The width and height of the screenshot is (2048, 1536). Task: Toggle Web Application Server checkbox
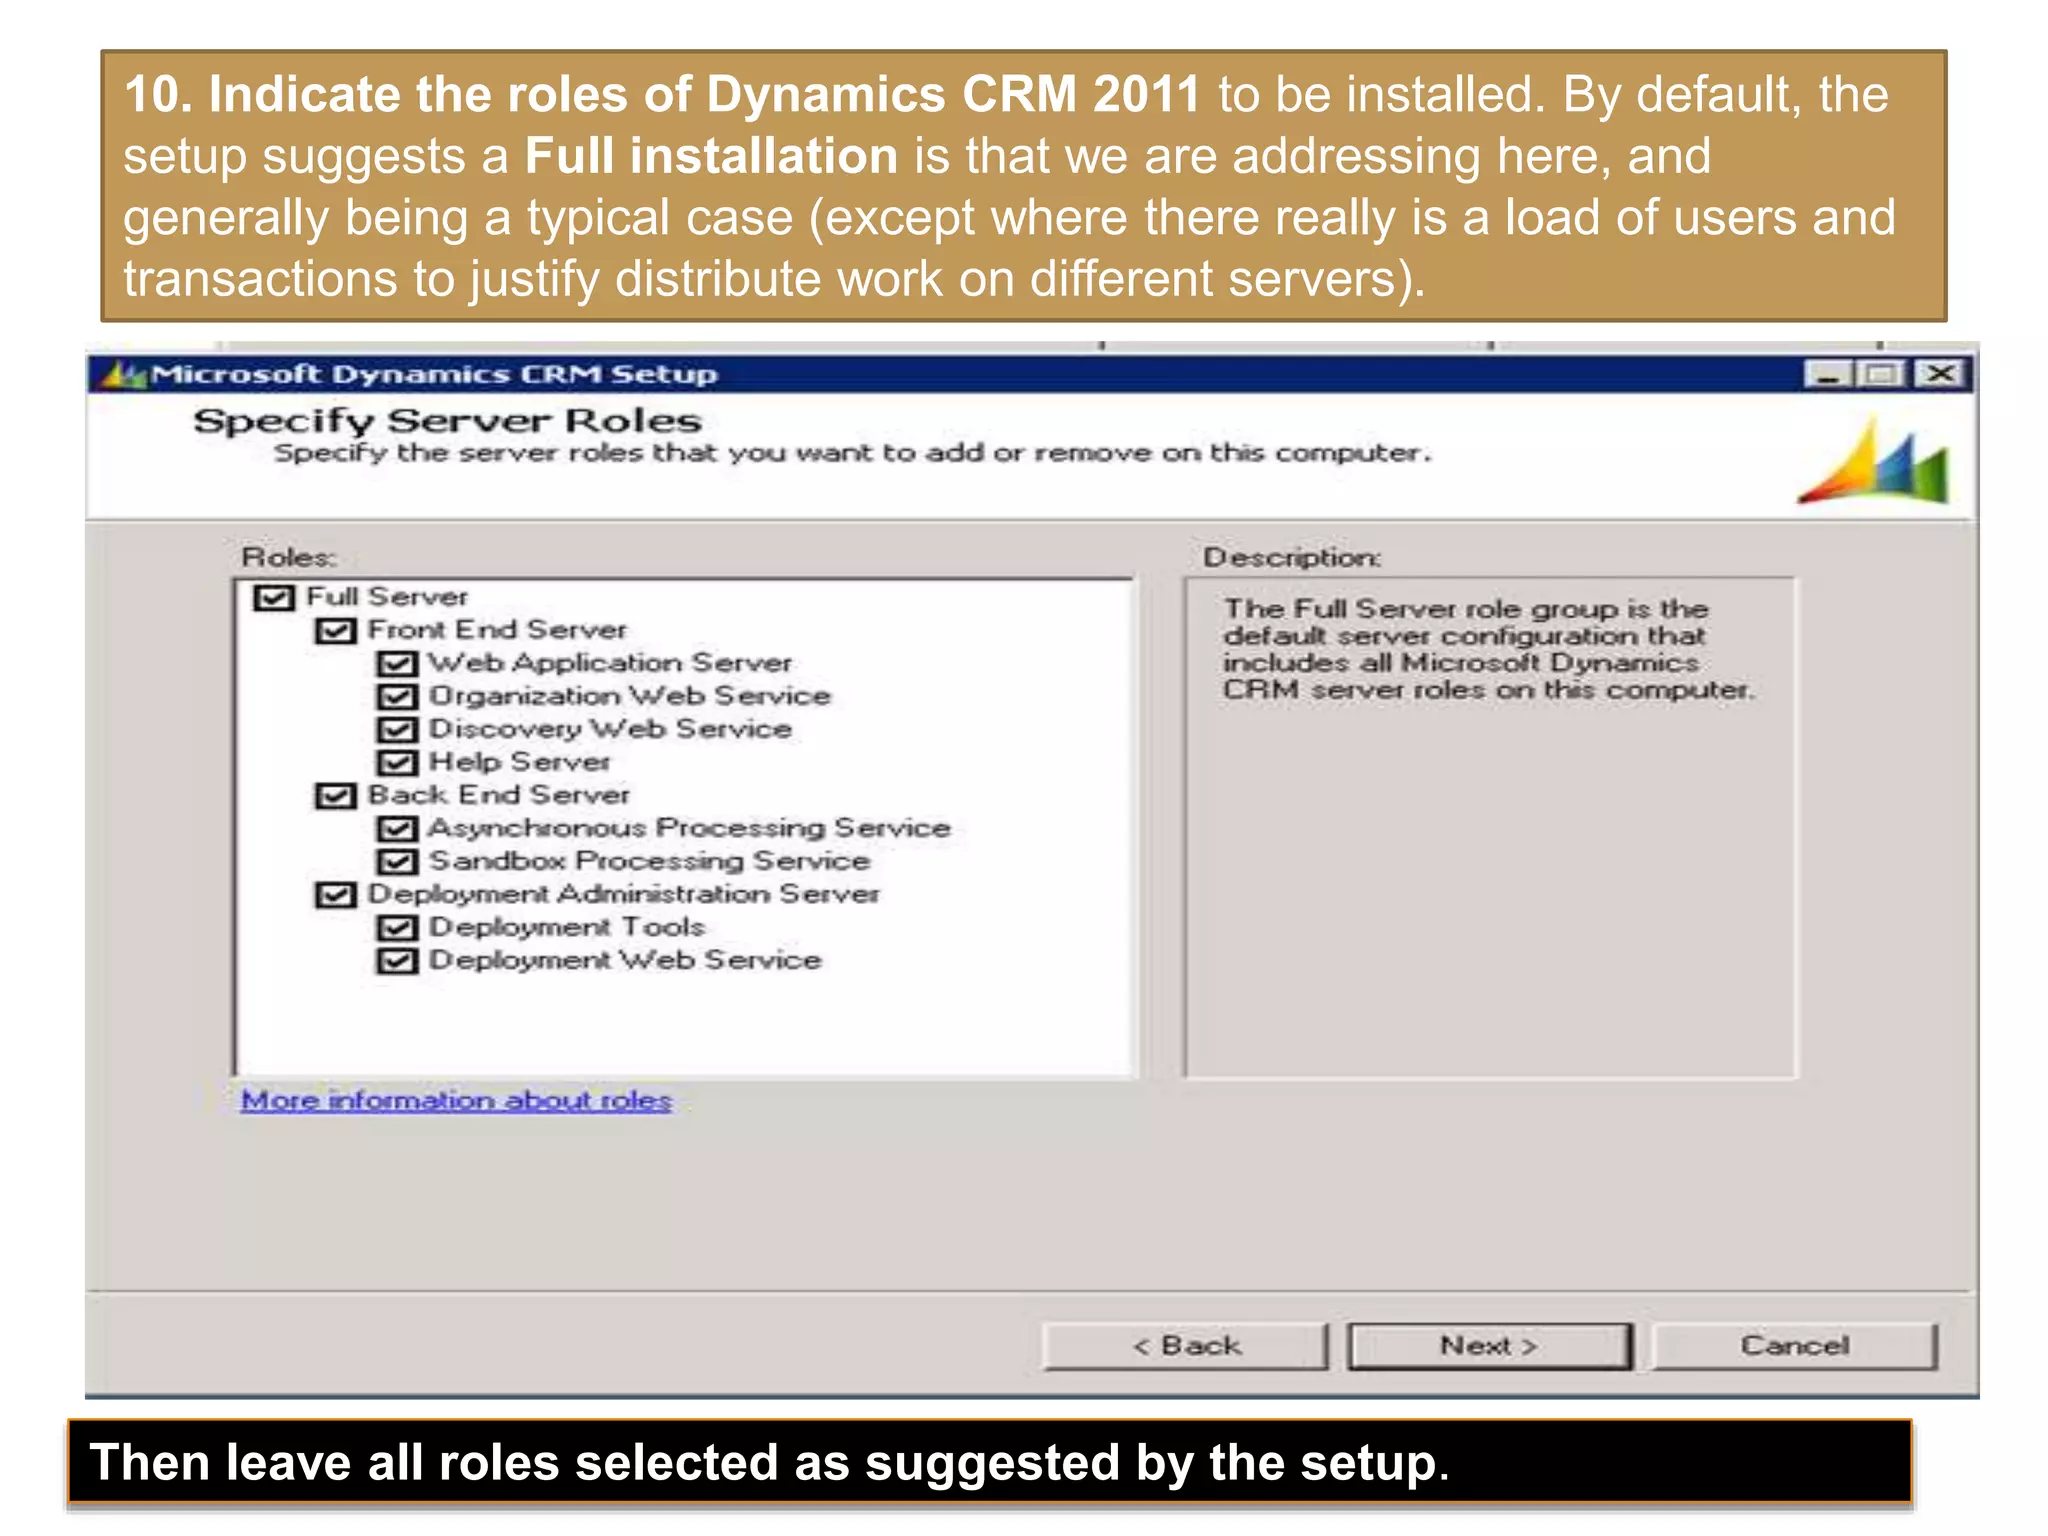point(396,664)
